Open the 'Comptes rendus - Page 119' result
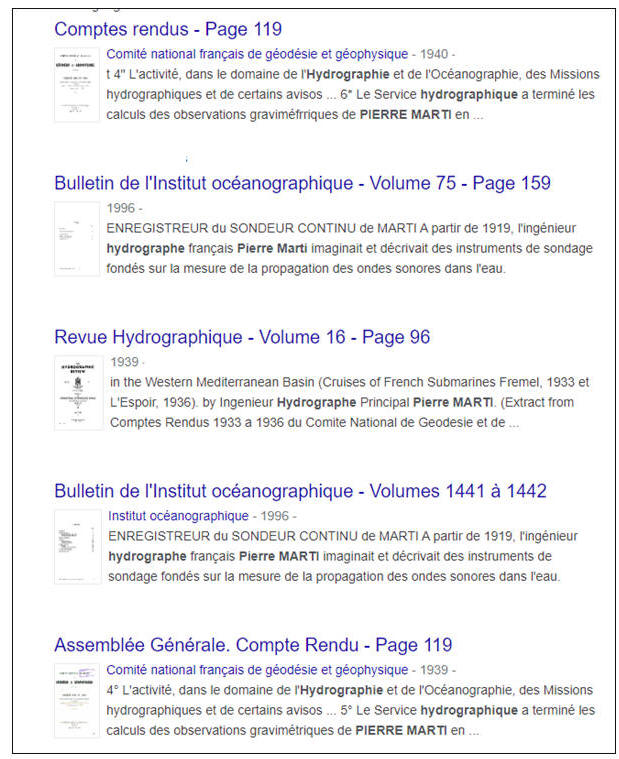The width and height of the screenshot is (619, 759). (167, 29)
